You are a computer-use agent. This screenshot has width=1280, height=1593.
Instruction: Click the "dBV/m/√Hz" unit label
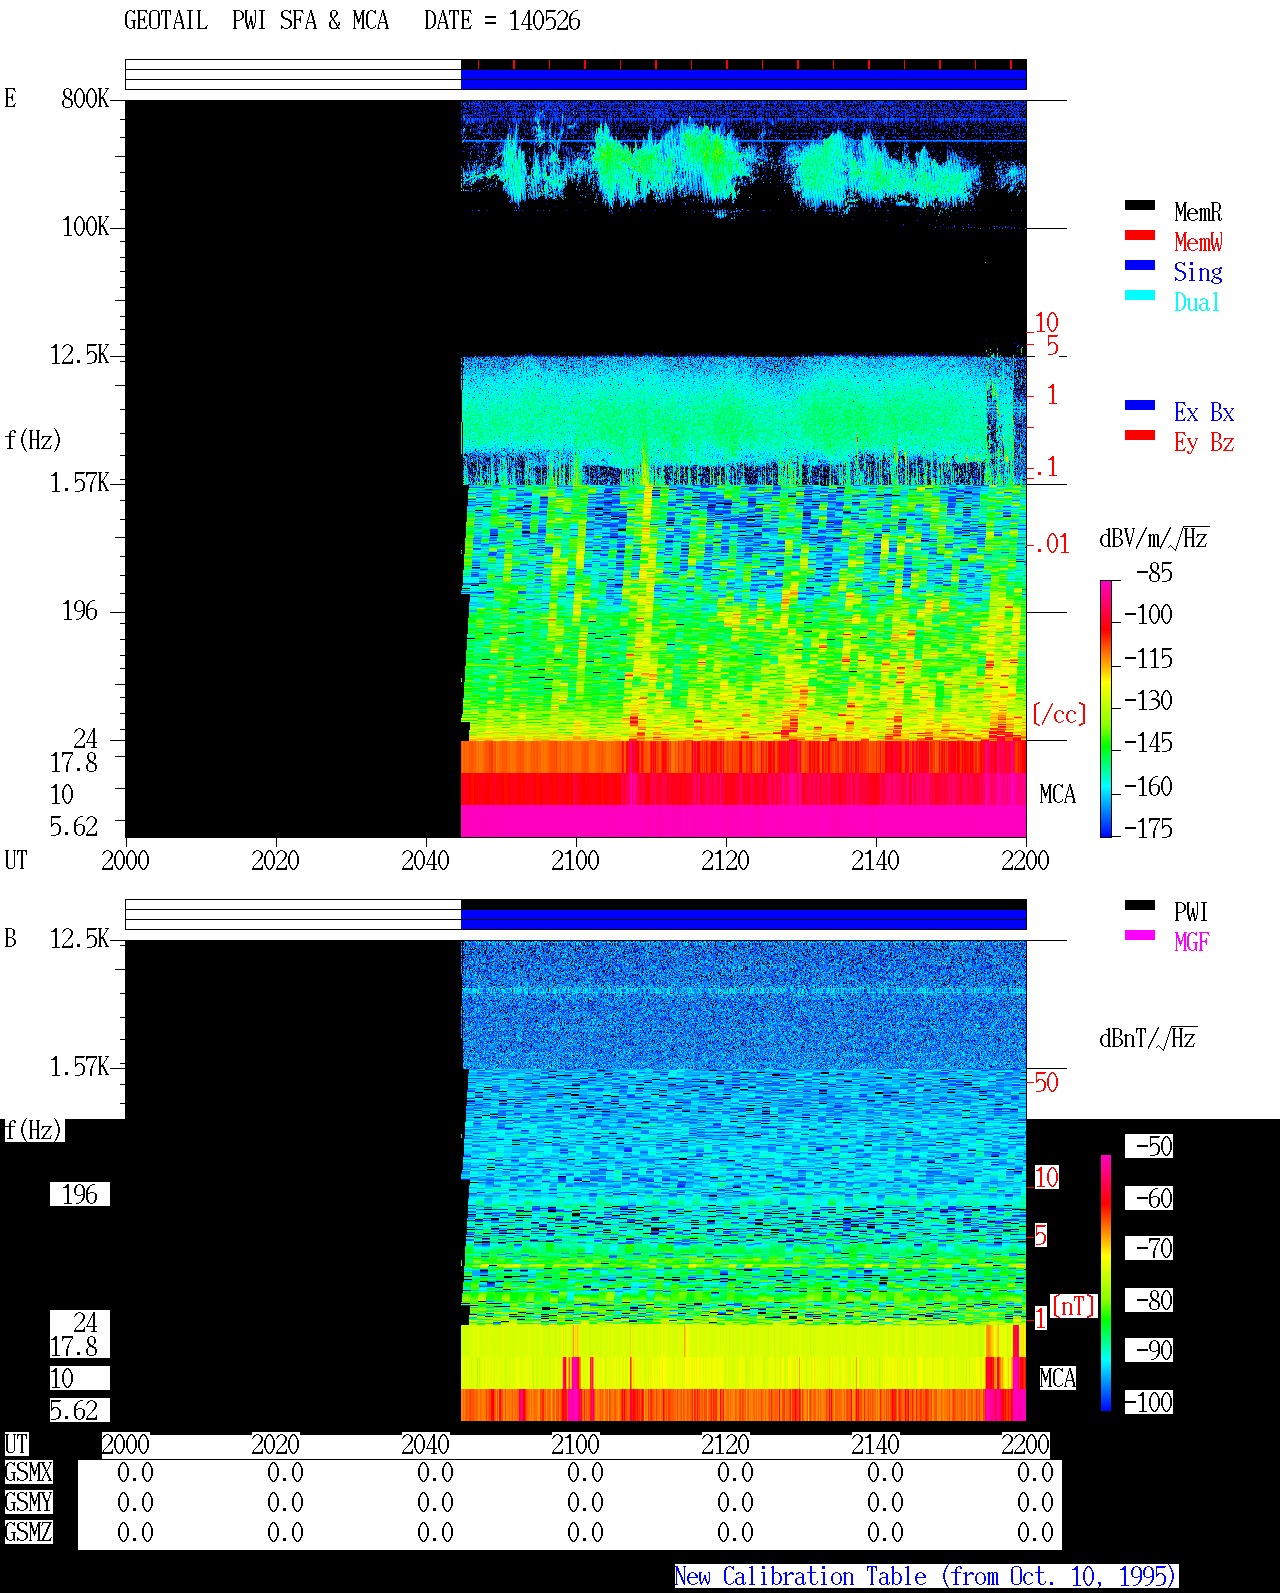1154,538
